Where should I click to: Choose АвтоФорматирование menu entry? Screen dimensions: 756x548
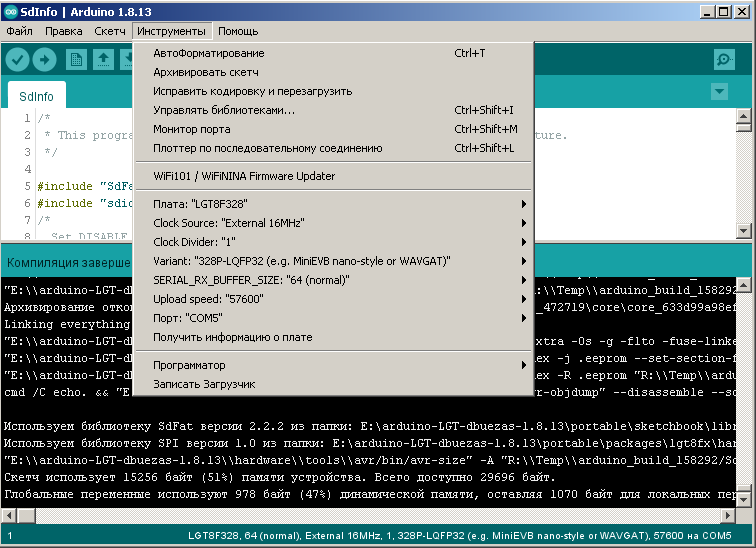[333, 53]
